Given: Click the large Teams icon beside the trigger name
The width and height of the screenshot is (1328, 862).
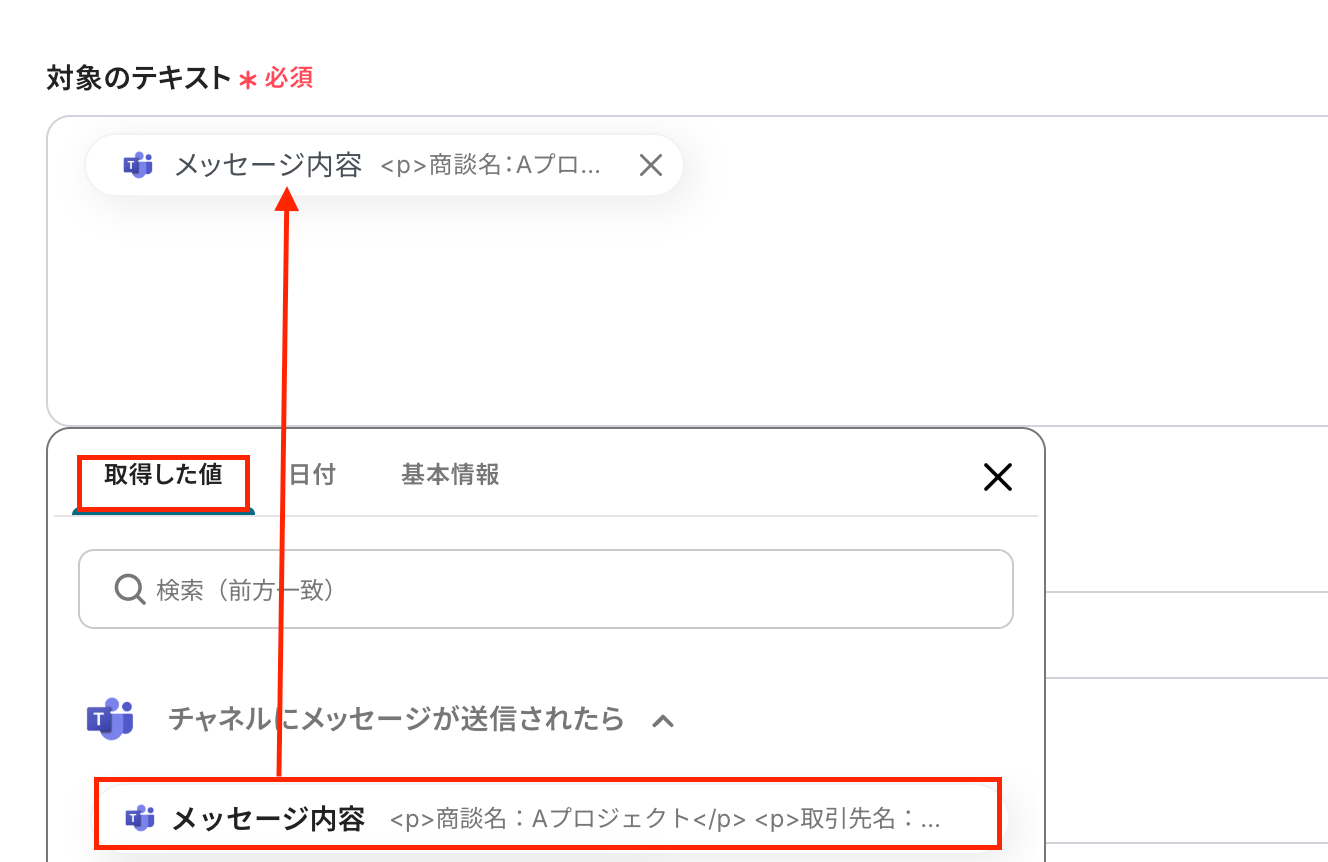Looking at the screenshot, I should [110, 718].
